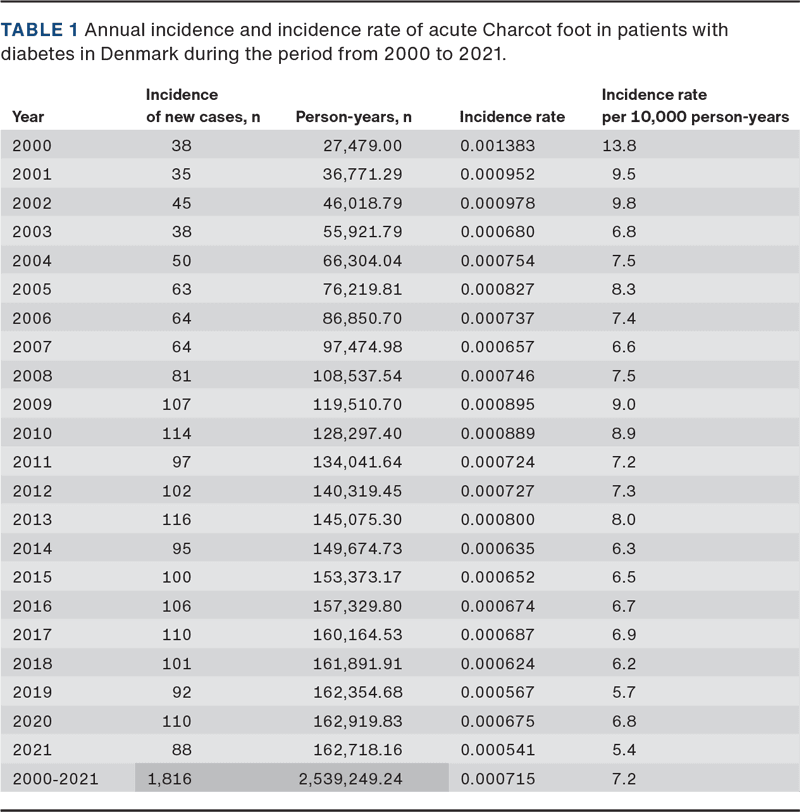This screenshot has height=812, width=800.
Task: Click the year 2013 row label
Action: click(x=32, y=520)
